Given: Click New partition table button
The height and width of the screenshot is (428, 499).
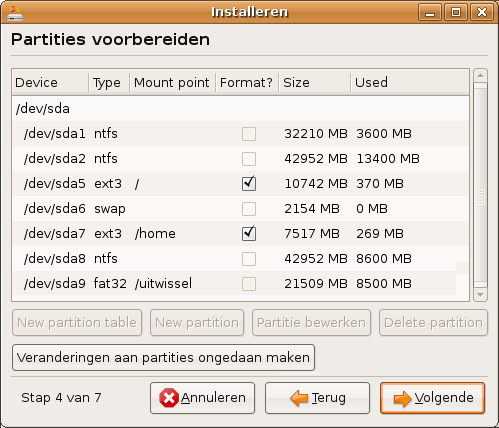Looking at the screenshot, I should [x=77, y=323].
